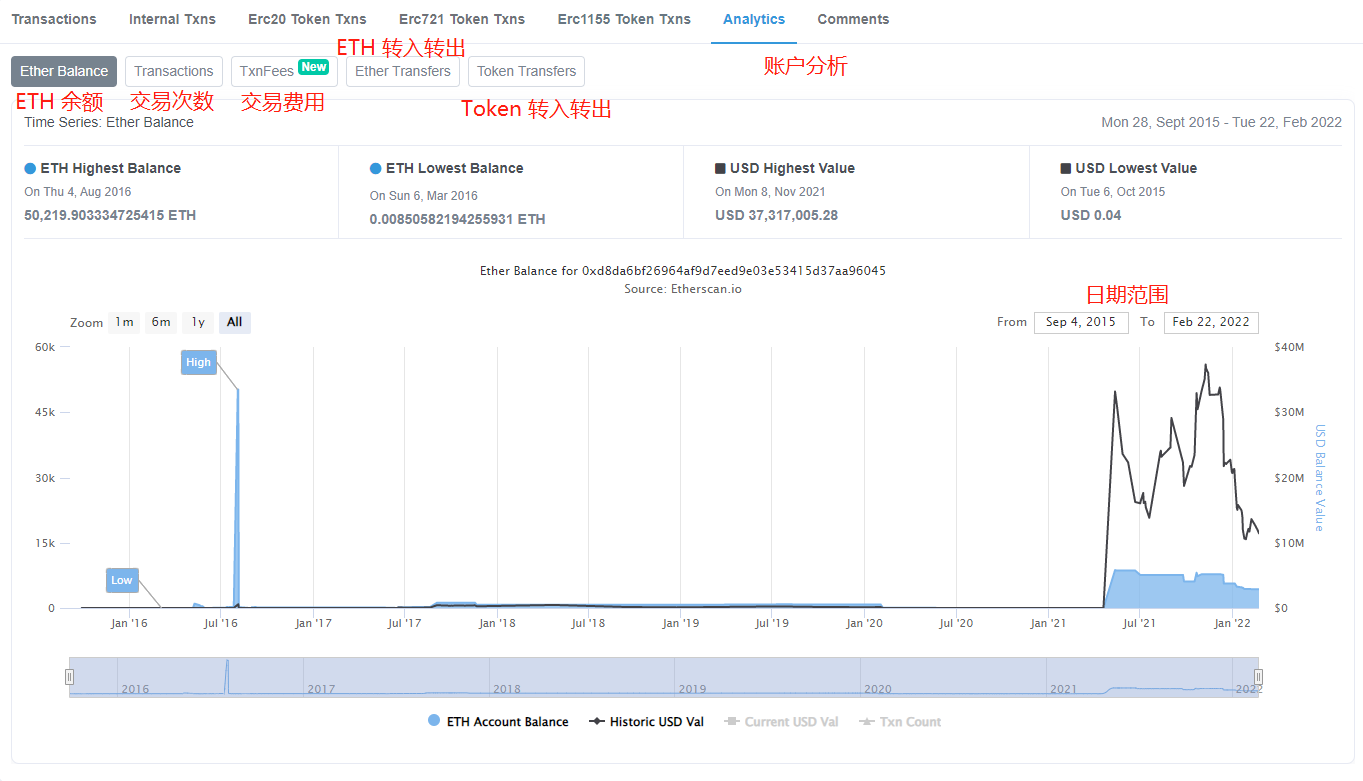Show Ether Transfers chart
The height and width of the screenshot is (781, 1363).
point(403,71)
